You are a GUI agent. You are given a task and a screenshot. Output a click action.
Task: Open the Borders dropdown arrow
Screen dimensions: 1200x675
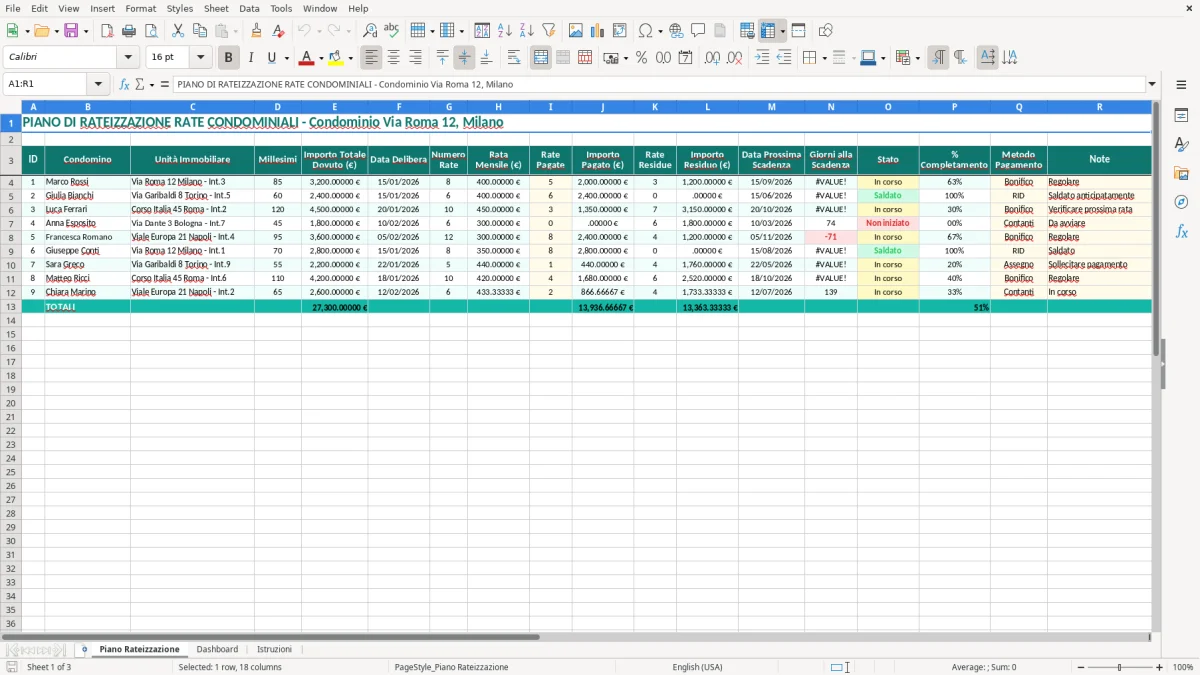click(823, 58)
